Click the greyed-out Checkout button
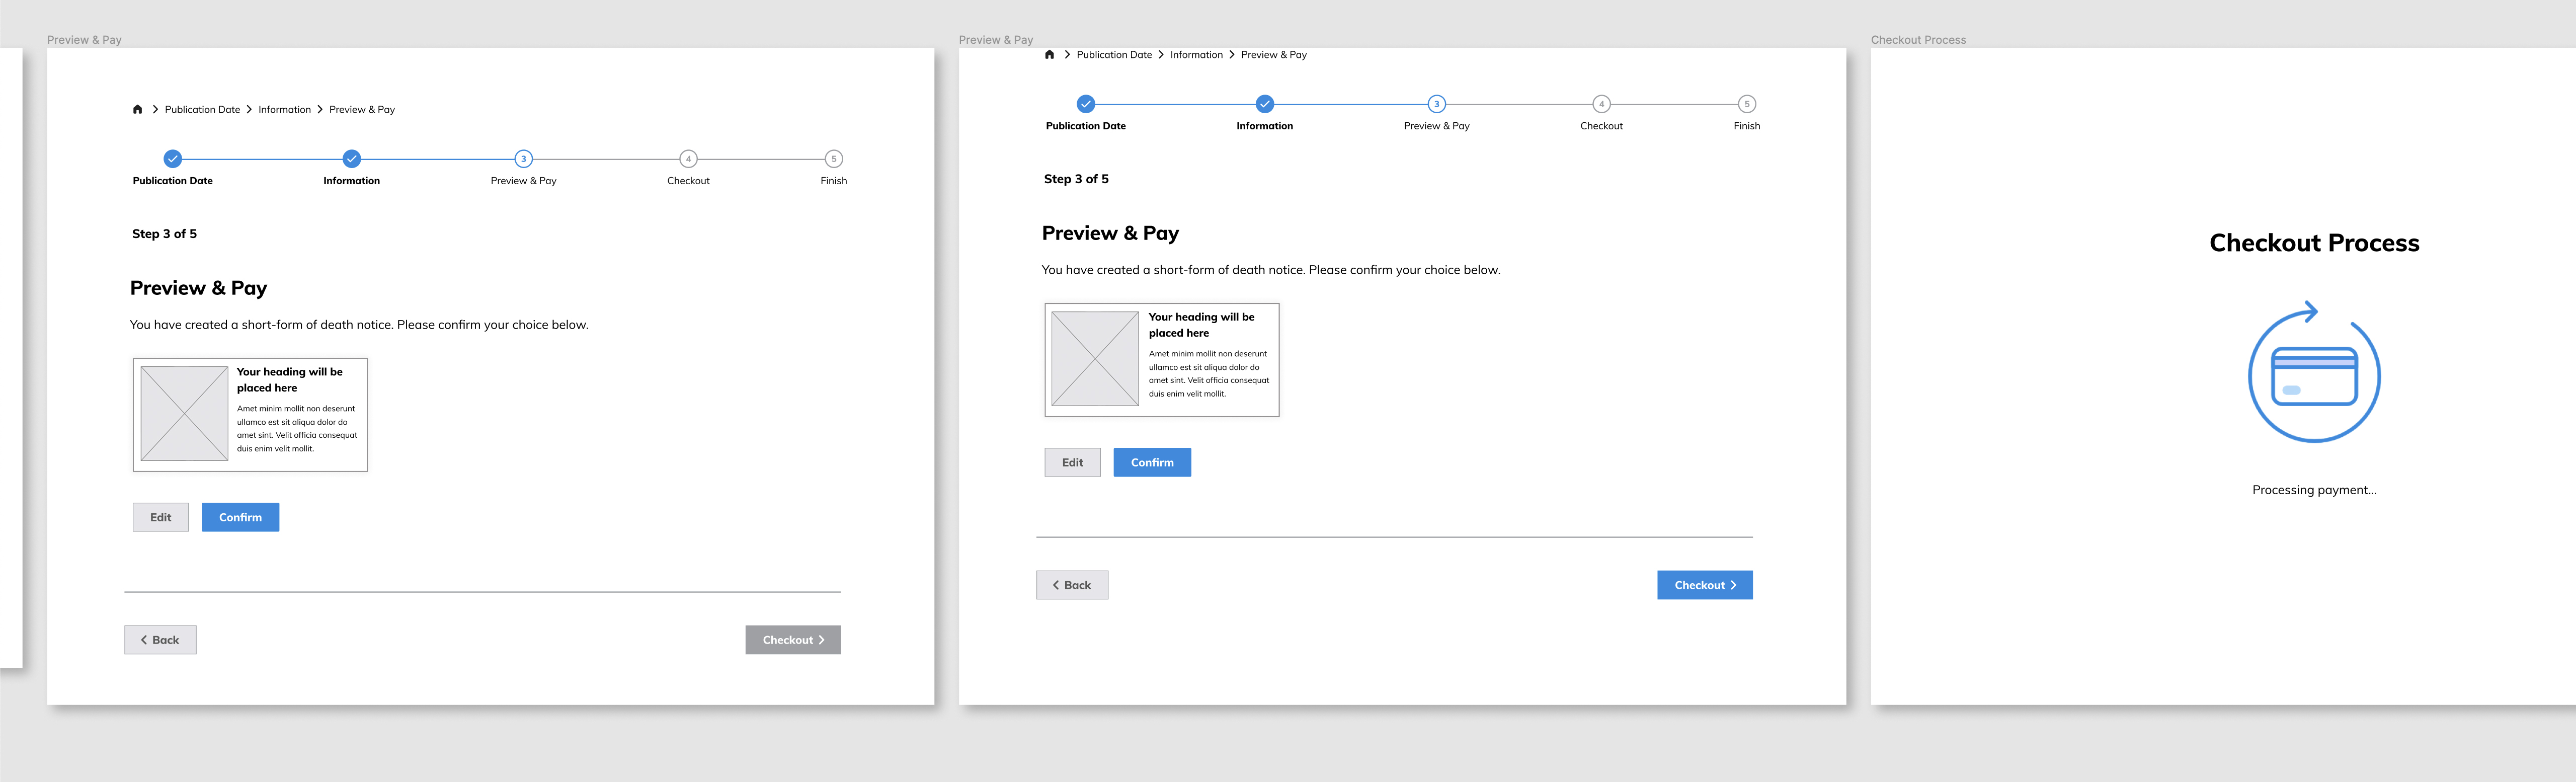2576x782 pixels. [x=793, y=640]
